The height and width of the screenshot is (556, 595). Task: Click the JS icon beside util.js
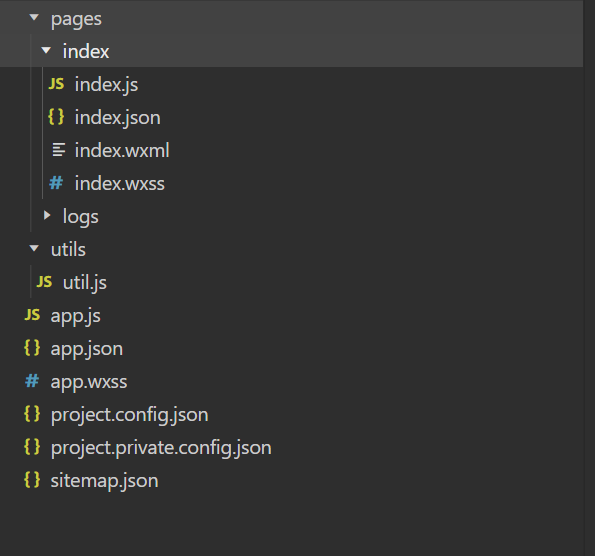(44, 282)
